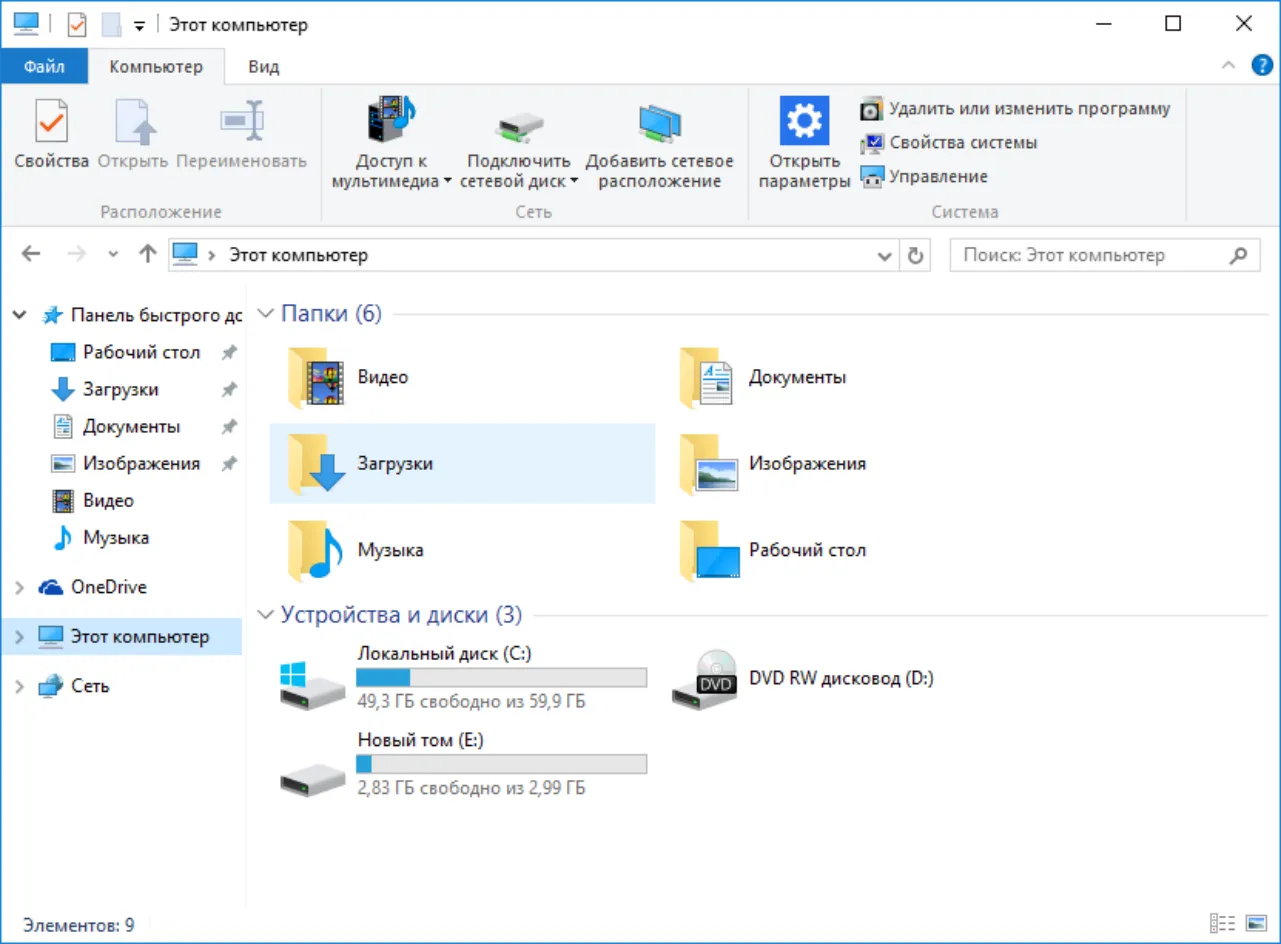Expand the Сеть tree node
The width and height of the screenshot is (1281, 944).
coord(19,687)
